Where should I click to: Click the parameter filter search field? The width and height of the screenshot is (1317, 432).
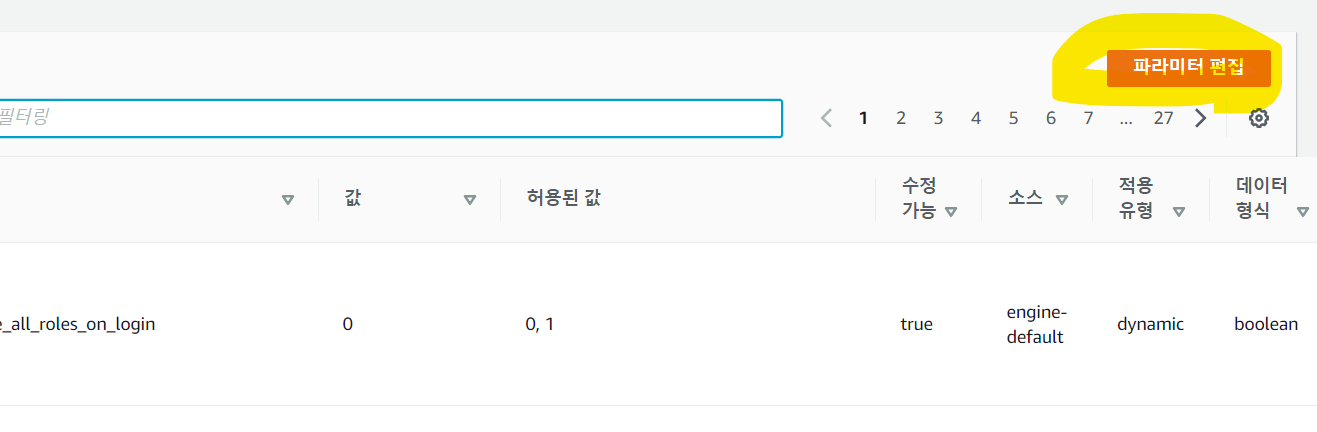(x=390, y=118)
